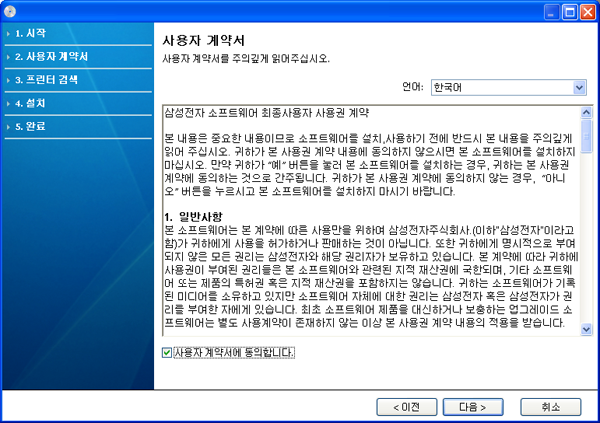The height and width of the screenshot is (423, 600).
Task: Click the 사용자 계약서를 주의깊게 읽어주십시오 instruction text
Action: pos(246,59)
